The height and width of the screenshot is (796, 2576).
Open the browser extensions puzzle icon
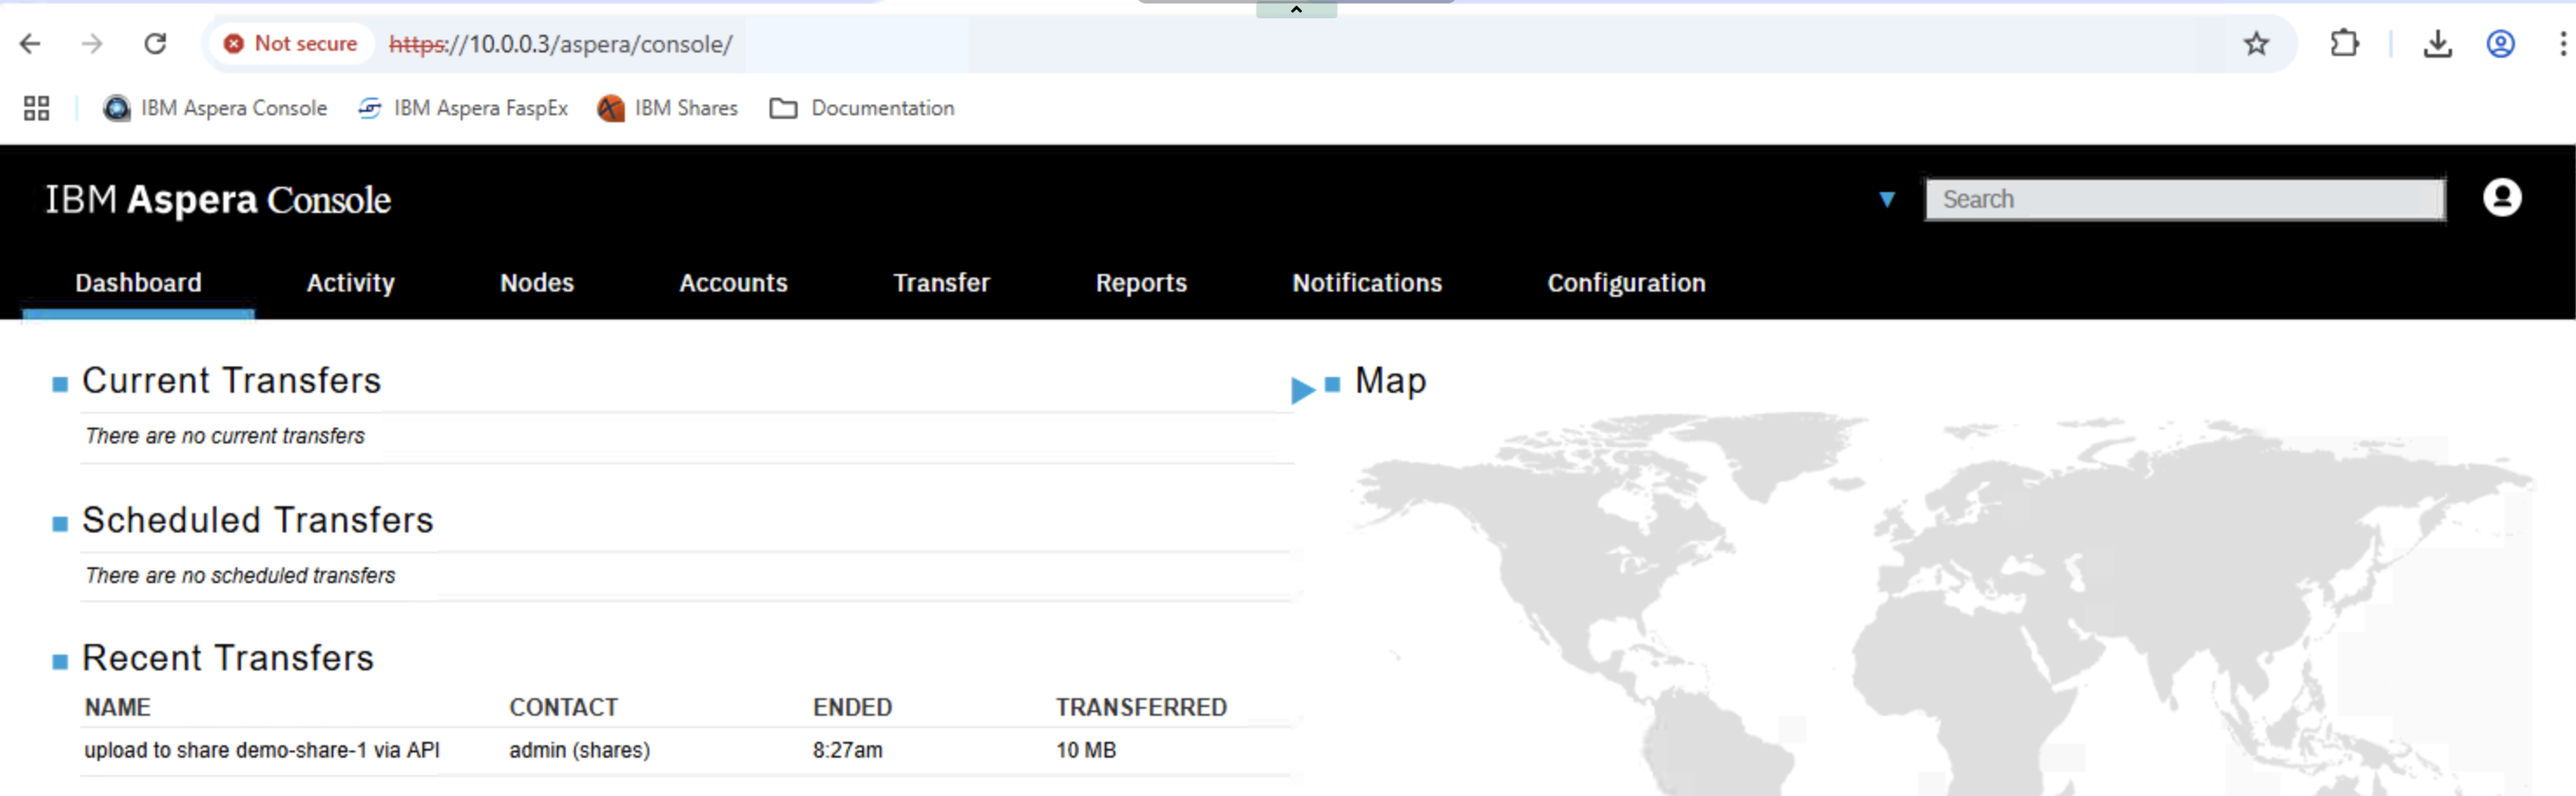coord(2344,44)
